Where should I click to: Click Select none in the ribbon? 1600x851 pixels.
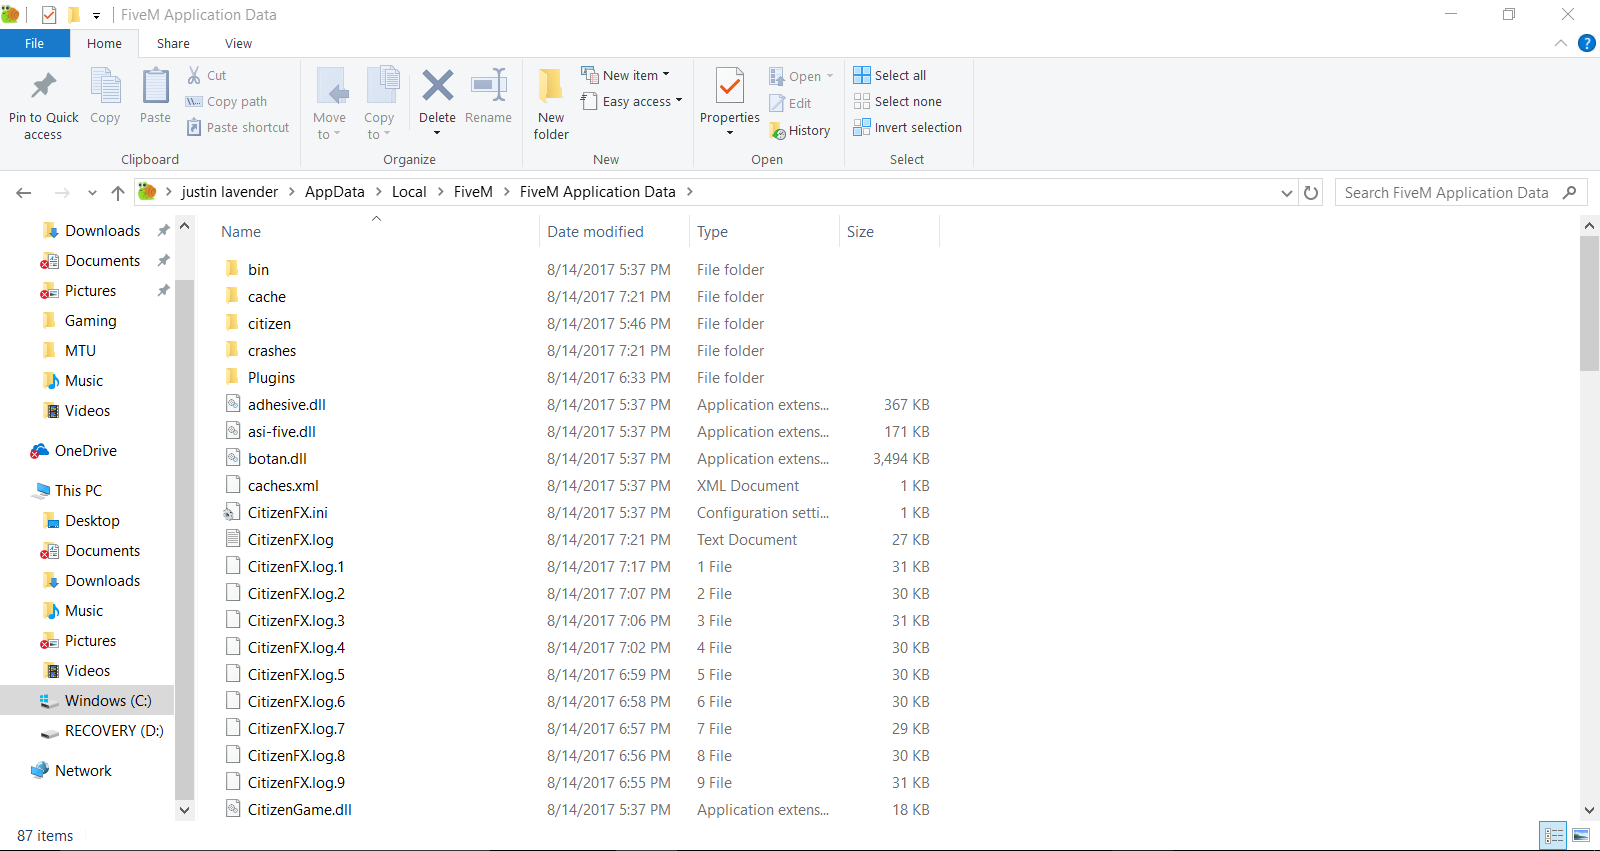click(x=898, y=101)
